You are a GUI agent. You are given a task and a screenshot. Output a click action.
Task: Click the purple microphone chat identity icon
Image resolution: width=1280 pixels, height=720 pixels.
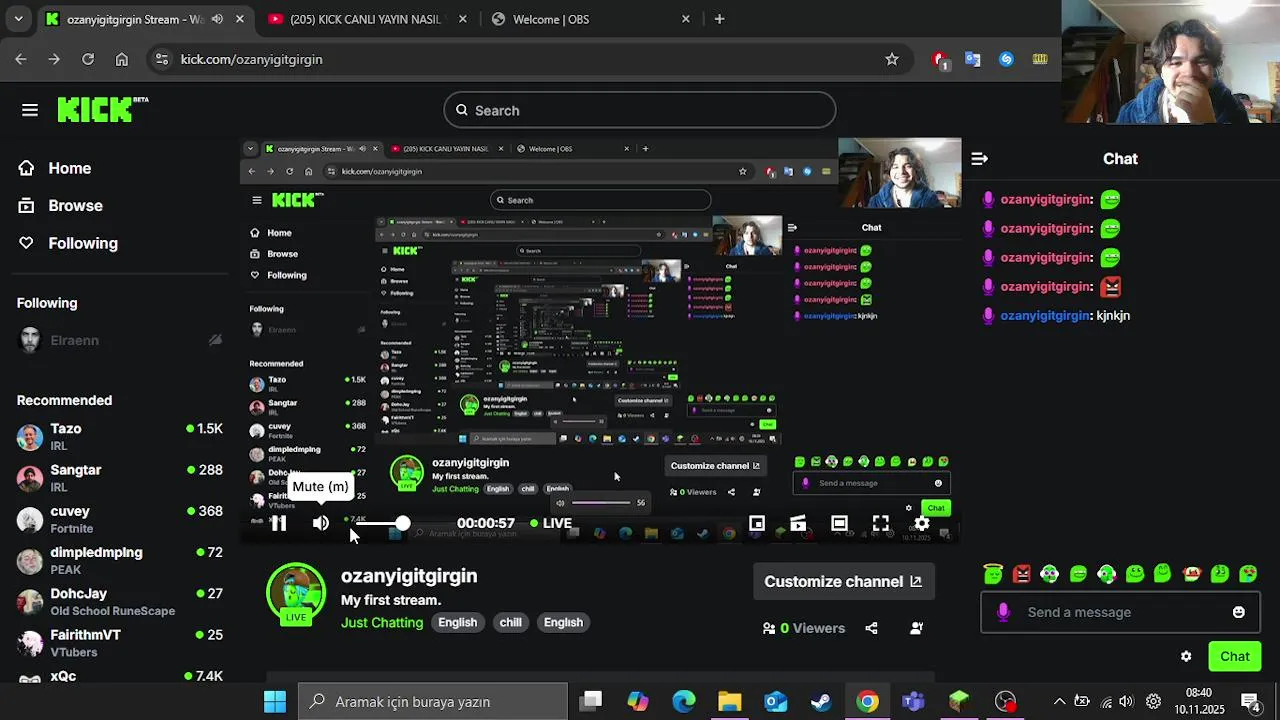1004,612
